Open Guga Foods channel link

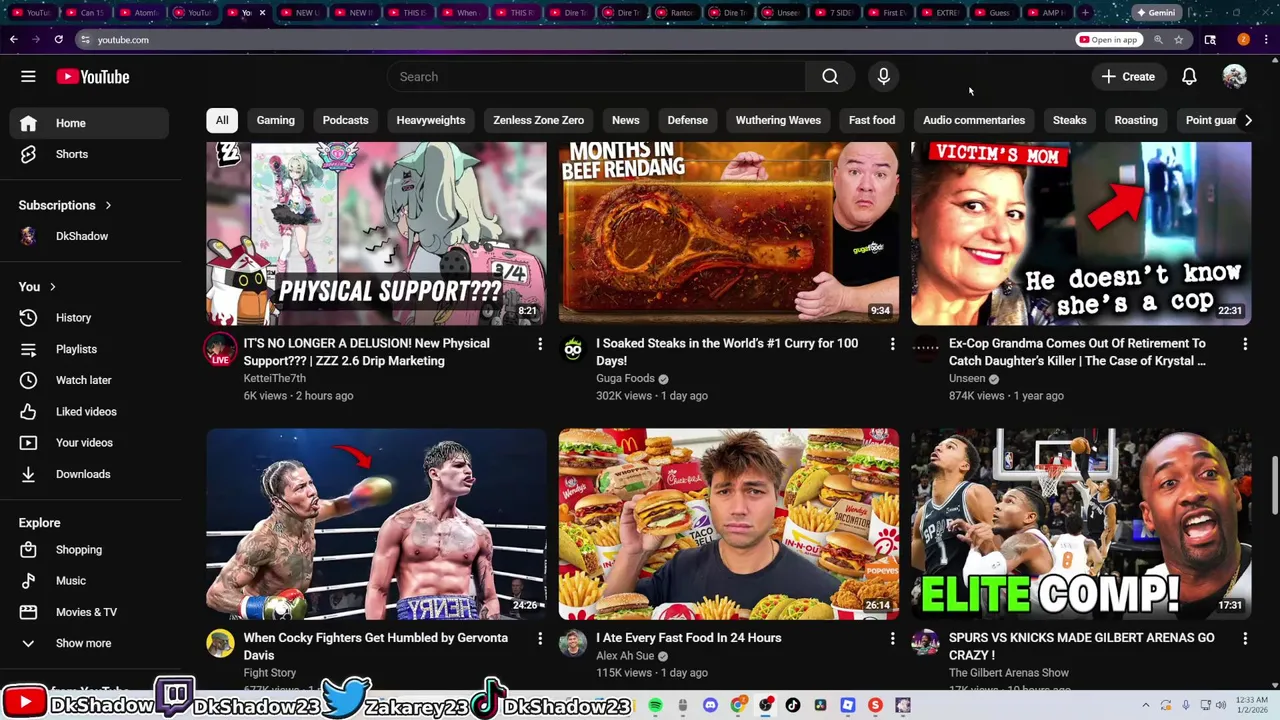coord(625,379)
